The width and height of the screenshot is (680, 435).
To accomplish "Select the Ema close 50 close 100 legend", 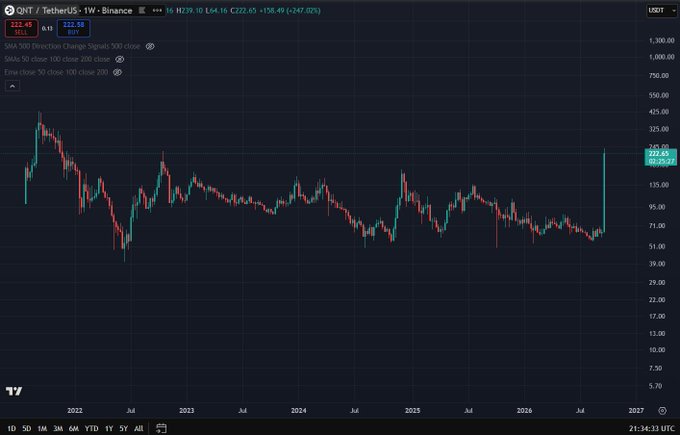I will tap(56, 72).
